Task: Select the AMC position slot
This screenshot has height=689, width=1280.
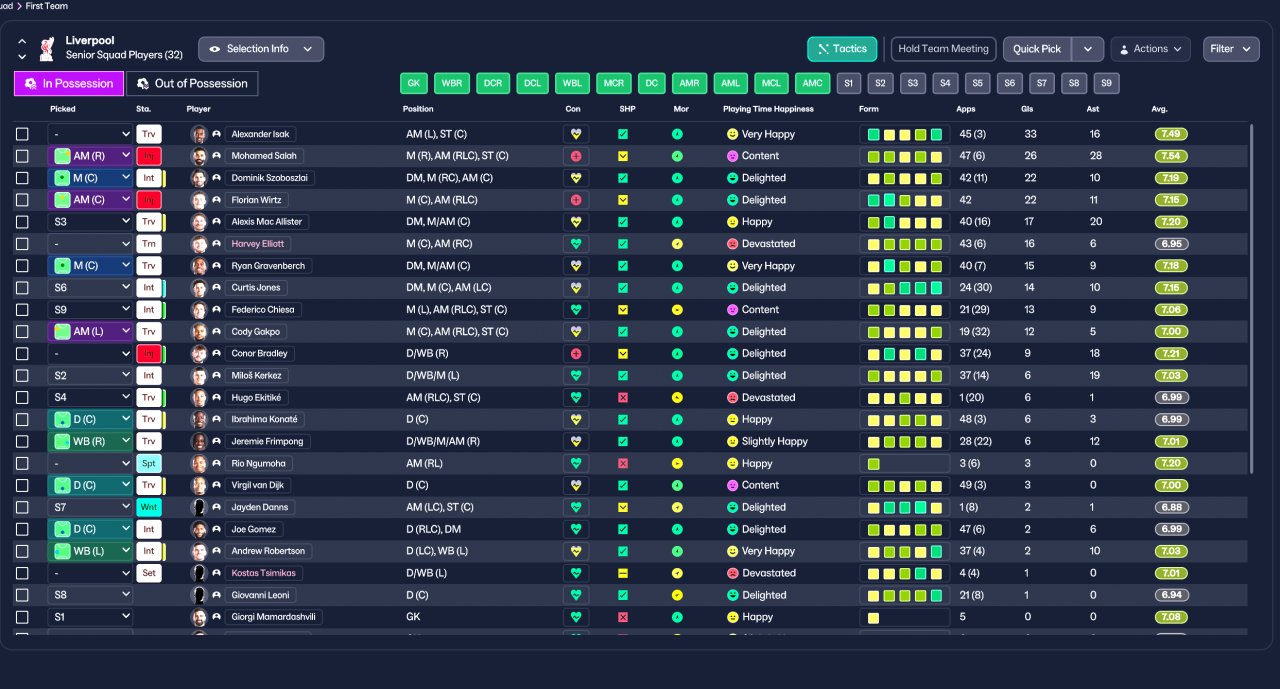Action: 813,84
